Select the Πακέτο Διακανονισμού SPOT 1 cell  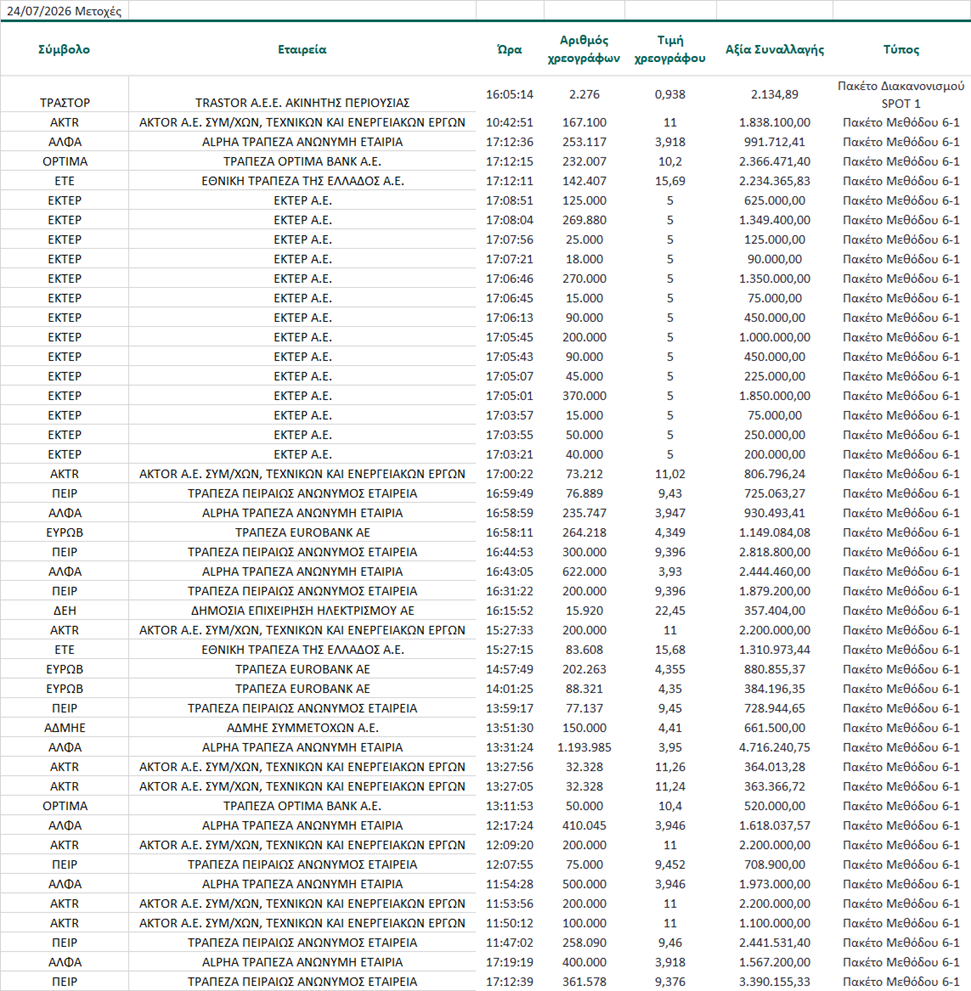901,94
